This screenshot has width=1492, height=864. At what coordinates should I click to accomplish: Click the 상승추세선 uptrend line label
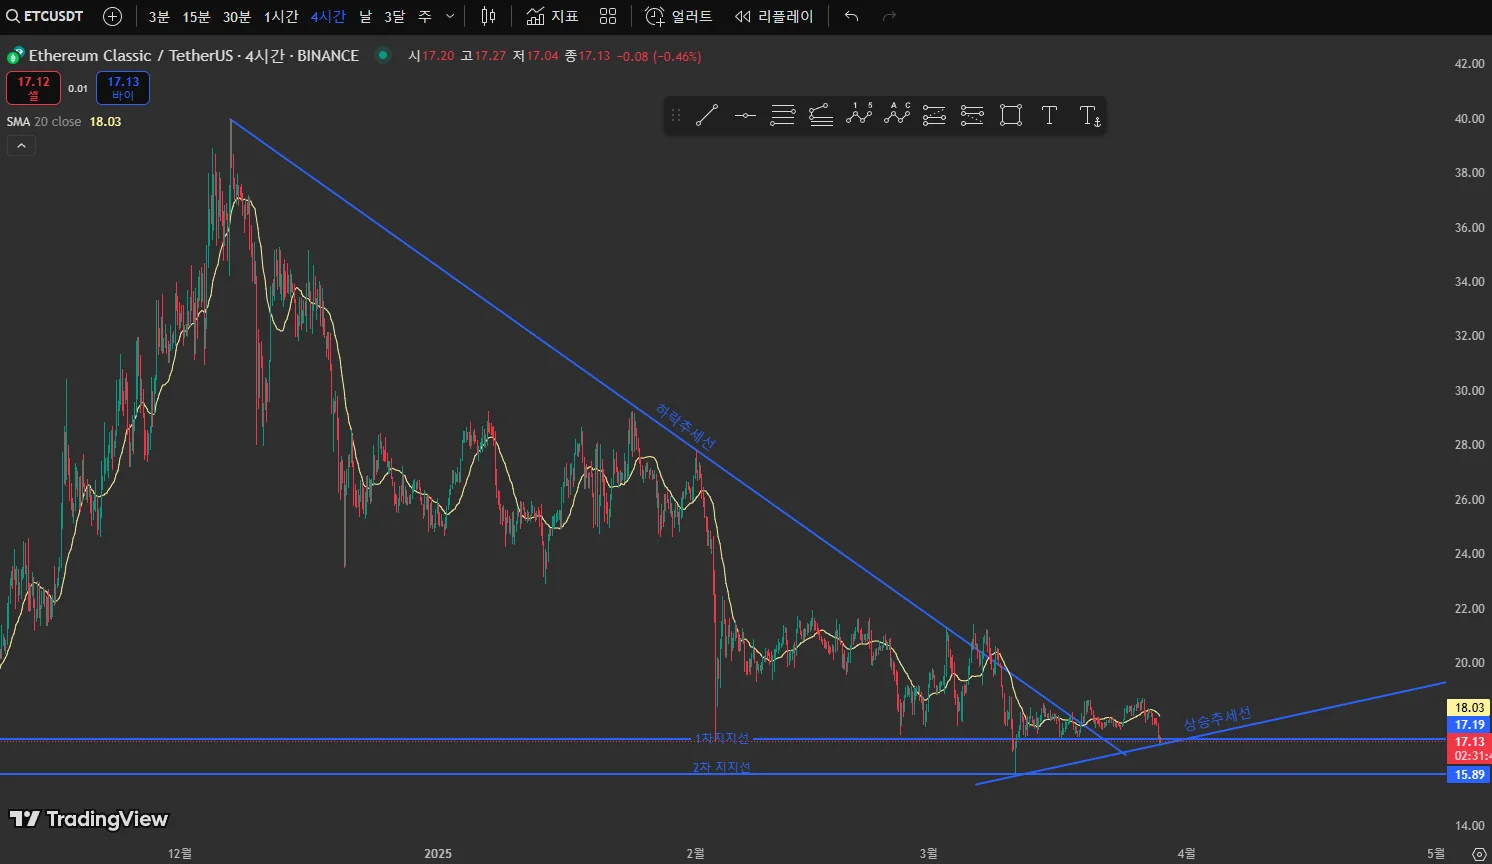1217,719
